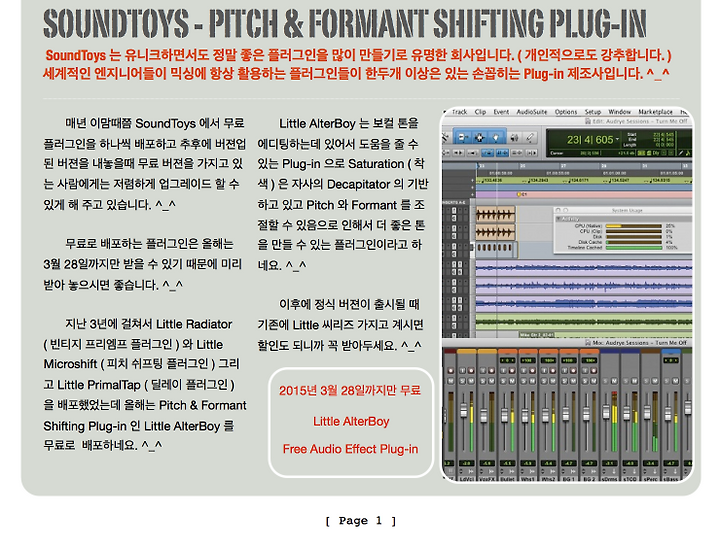Record-enable the BG 2 channel
Image resolution: width=720 pixels, height=546 pixels.
pos(594,371)
